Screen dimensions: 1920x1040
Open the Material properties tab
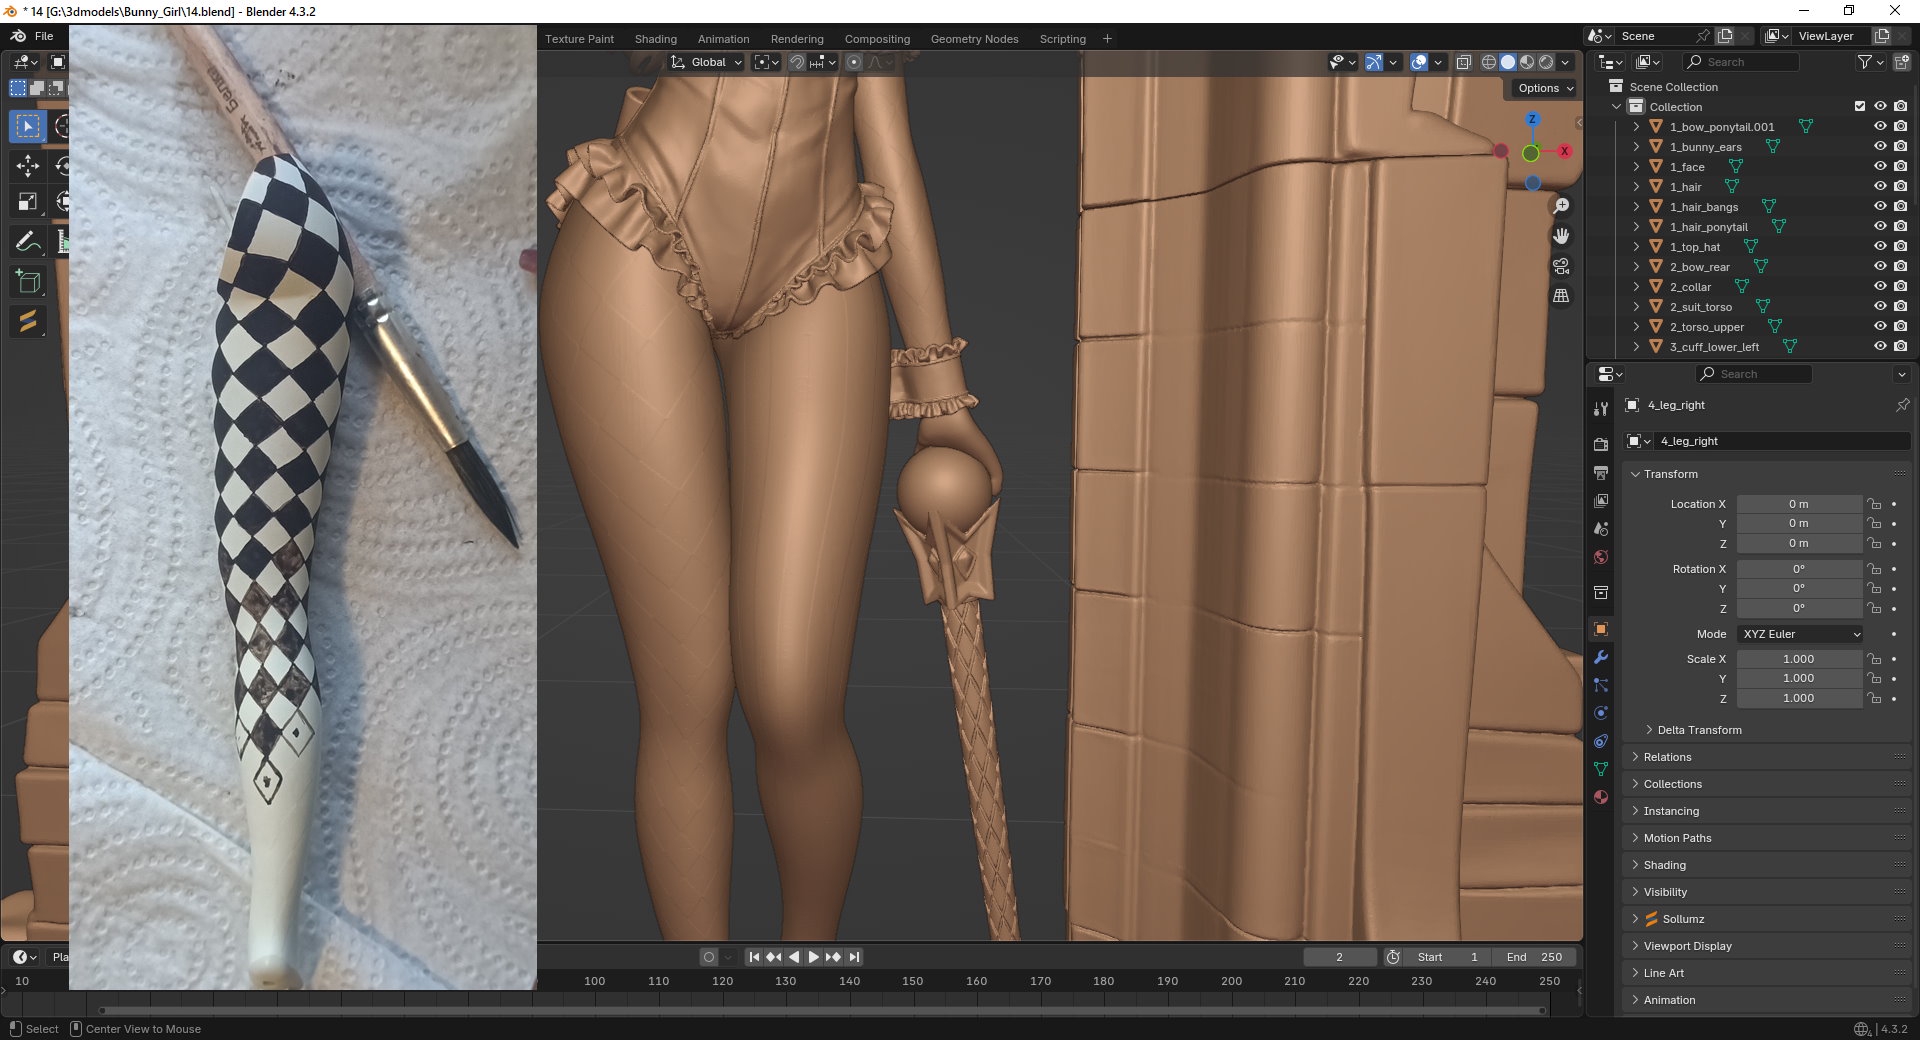click(x=1601, y=797)
